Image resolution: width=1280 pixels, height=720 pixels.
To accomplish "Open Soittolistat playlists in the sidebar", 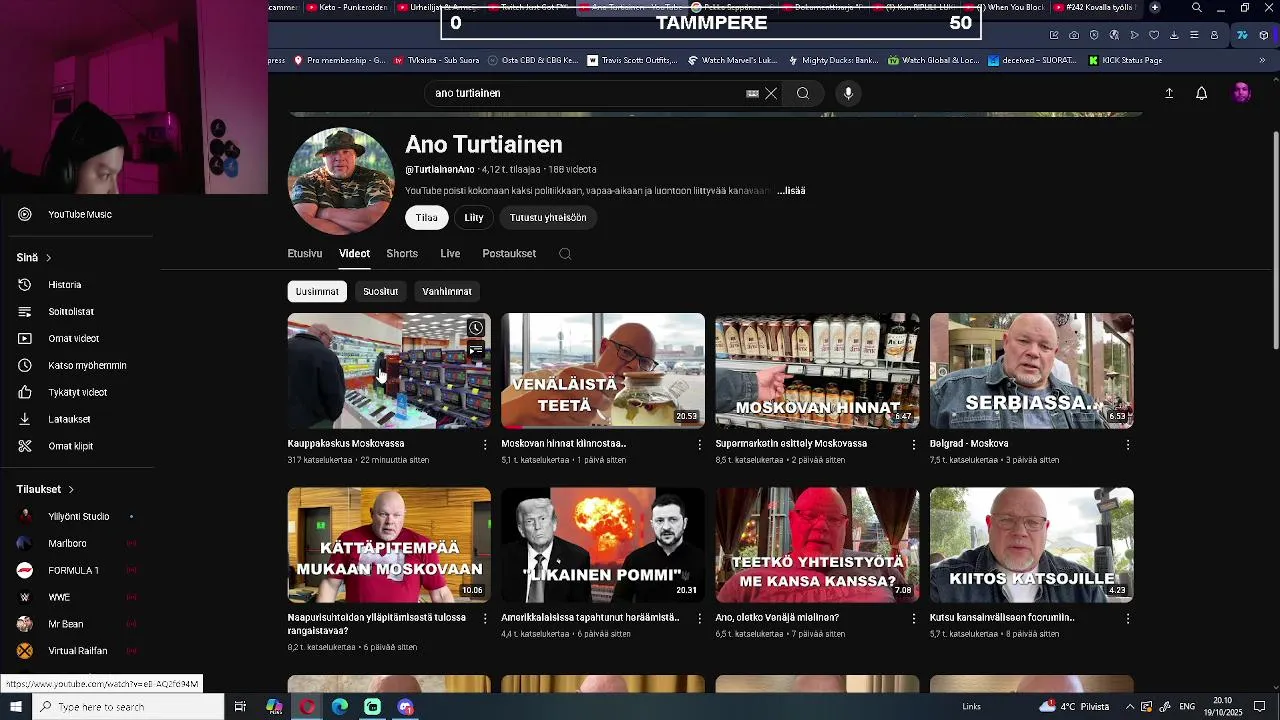I will coord(71,312).
